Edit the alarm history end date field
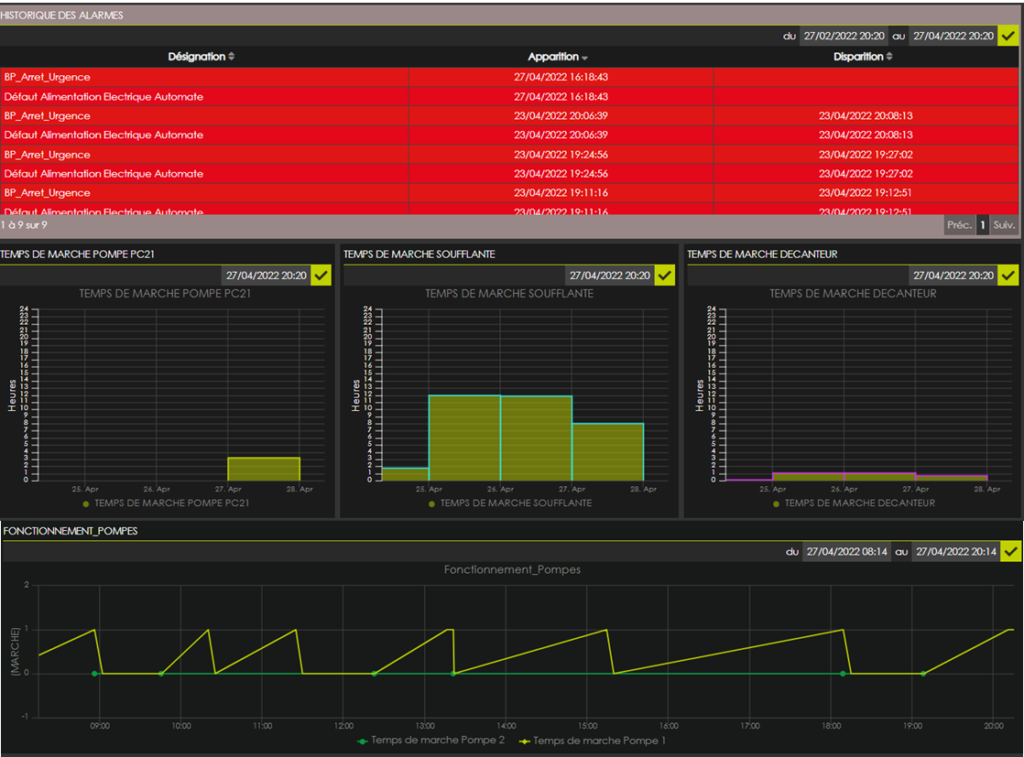 pyautogui.click(x=952, y=36)
